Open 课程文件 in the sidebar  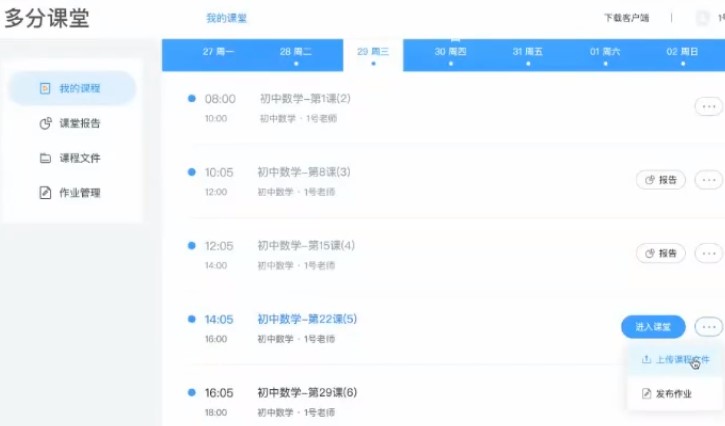click(72, 158)
